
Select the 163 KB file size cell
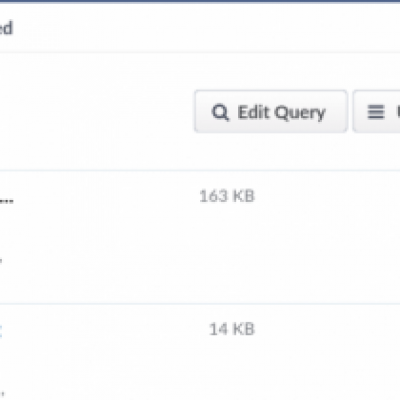point(227,196)
